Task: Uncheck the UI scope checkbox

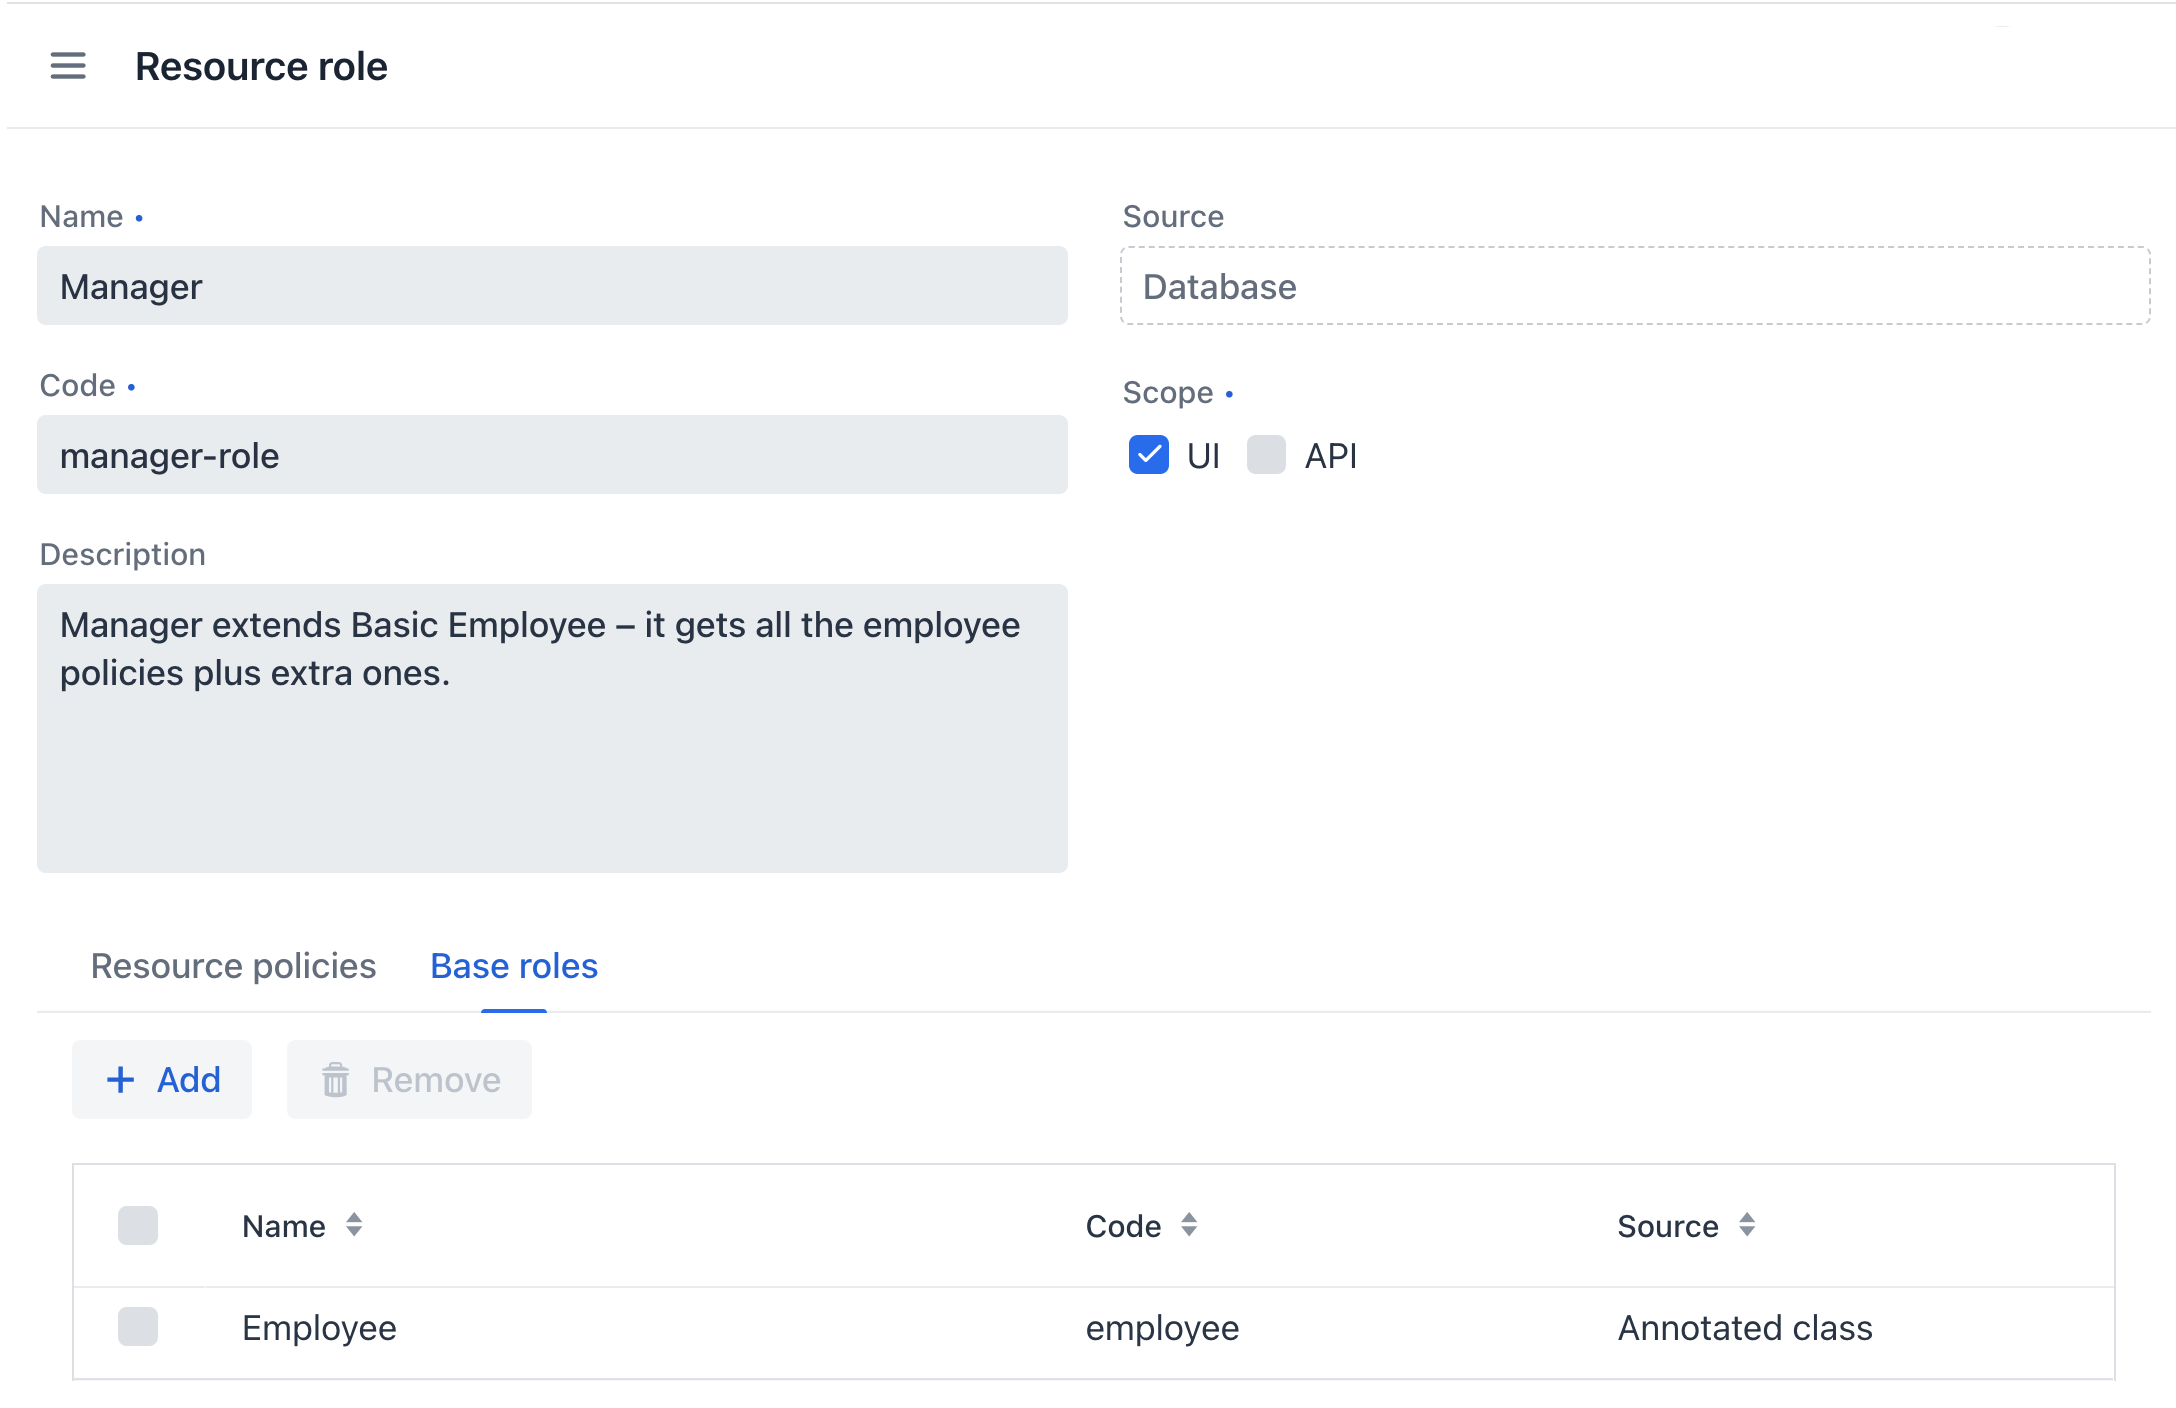Action: pyautogui.click(x=1148, y=456)
